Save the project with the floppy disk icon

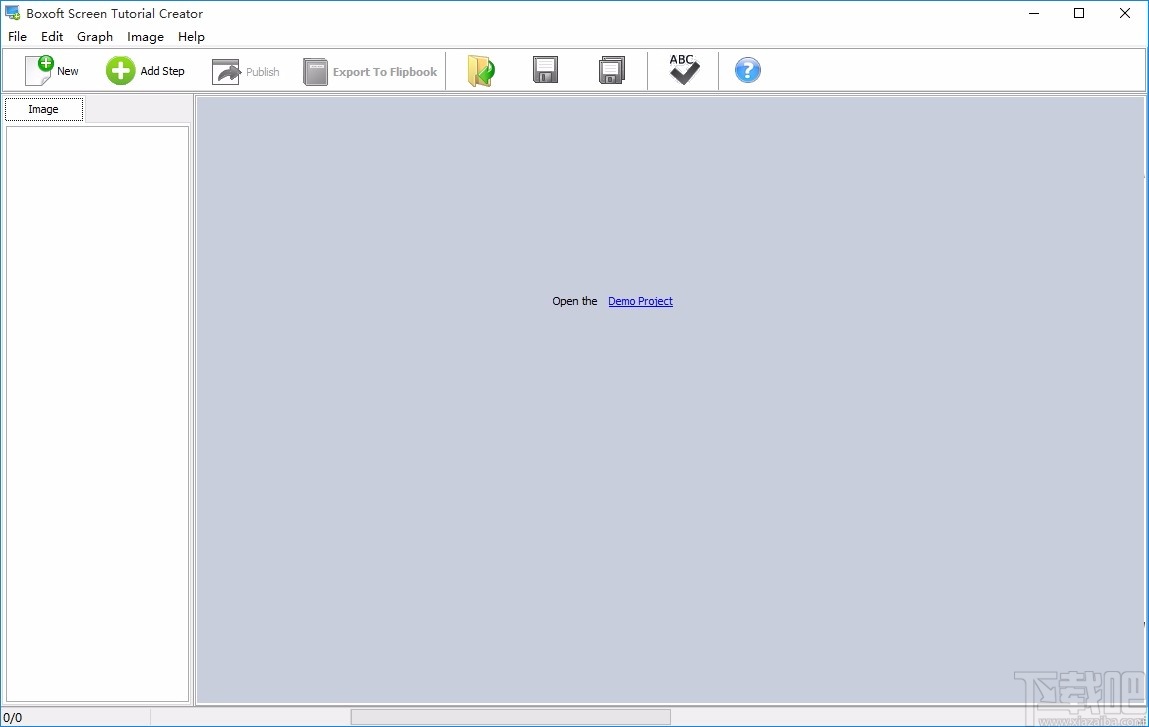(x=545, y=70)
